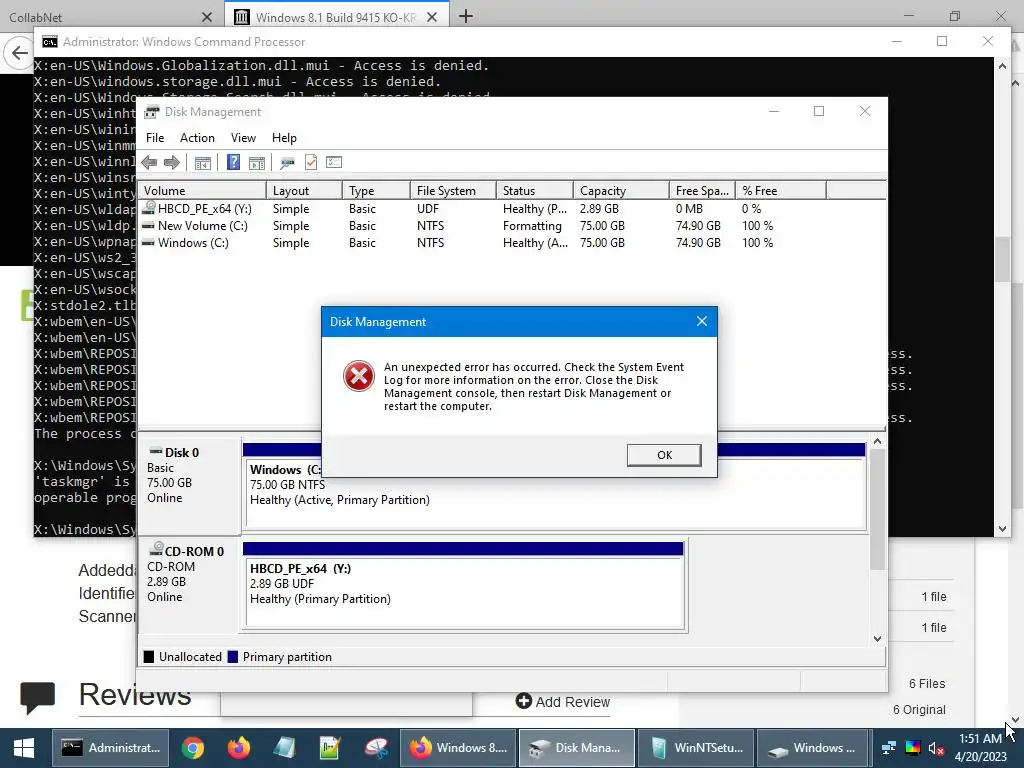Click the colorful display tray icon

[913, 748]
